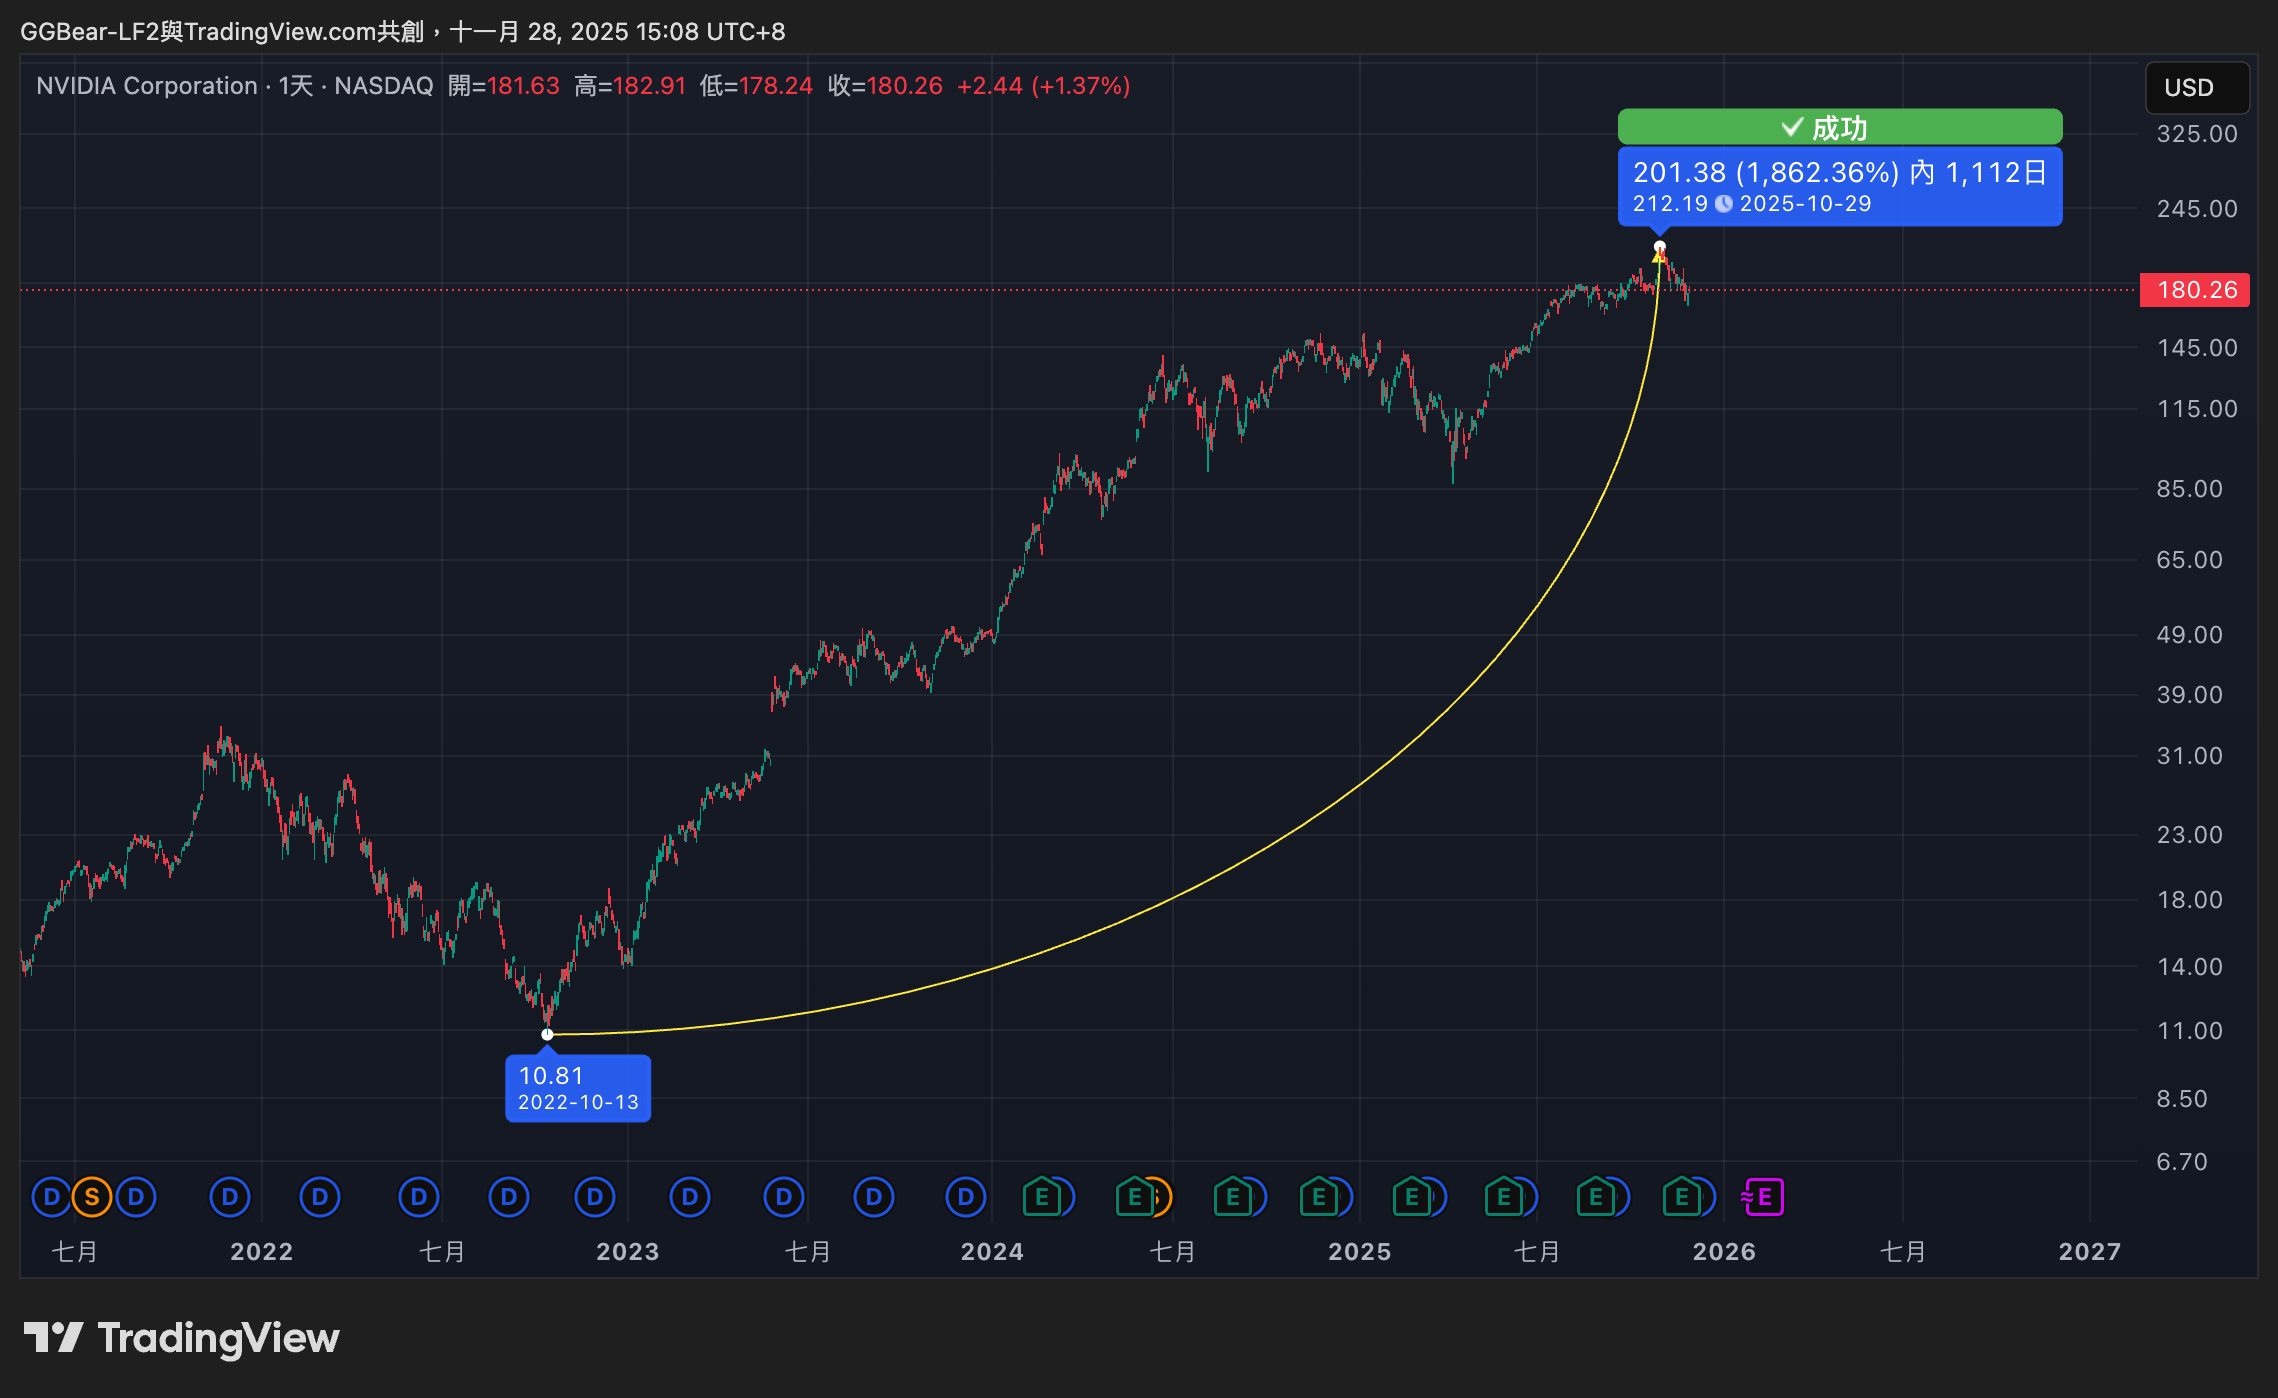
Task: Click the red 180.26 current price tag
Action: 2194,290
